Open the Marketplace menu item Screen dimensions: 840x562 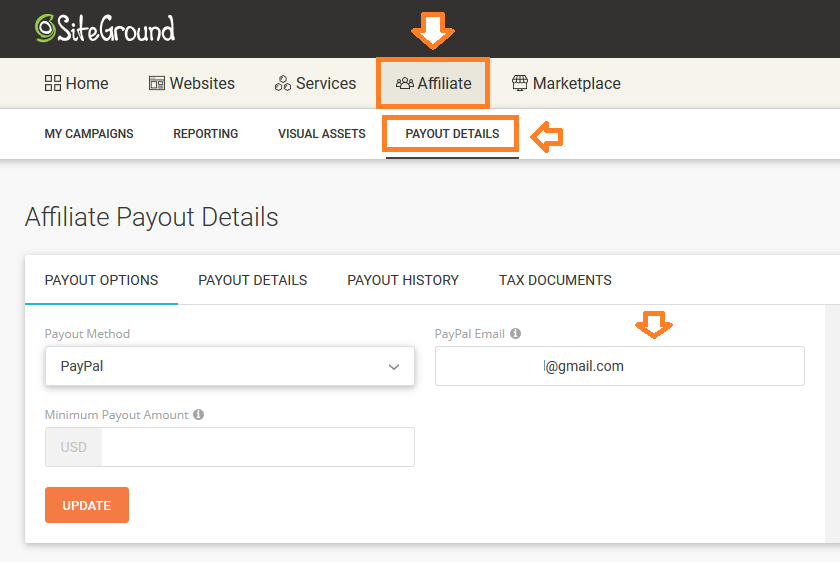(x=566, y=83)
